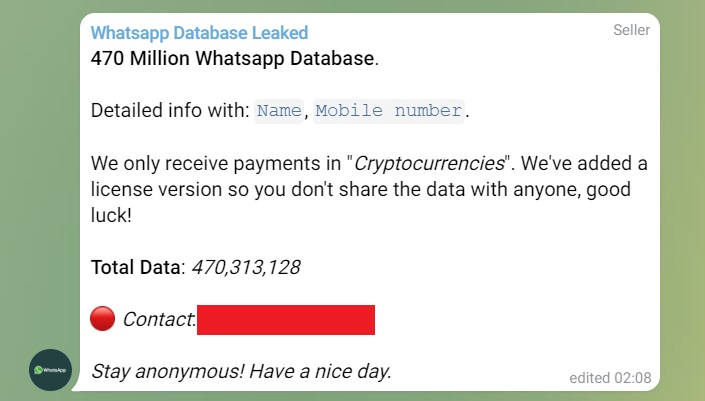Click the WhatsApp channel avatar icon

pos(50,370)
